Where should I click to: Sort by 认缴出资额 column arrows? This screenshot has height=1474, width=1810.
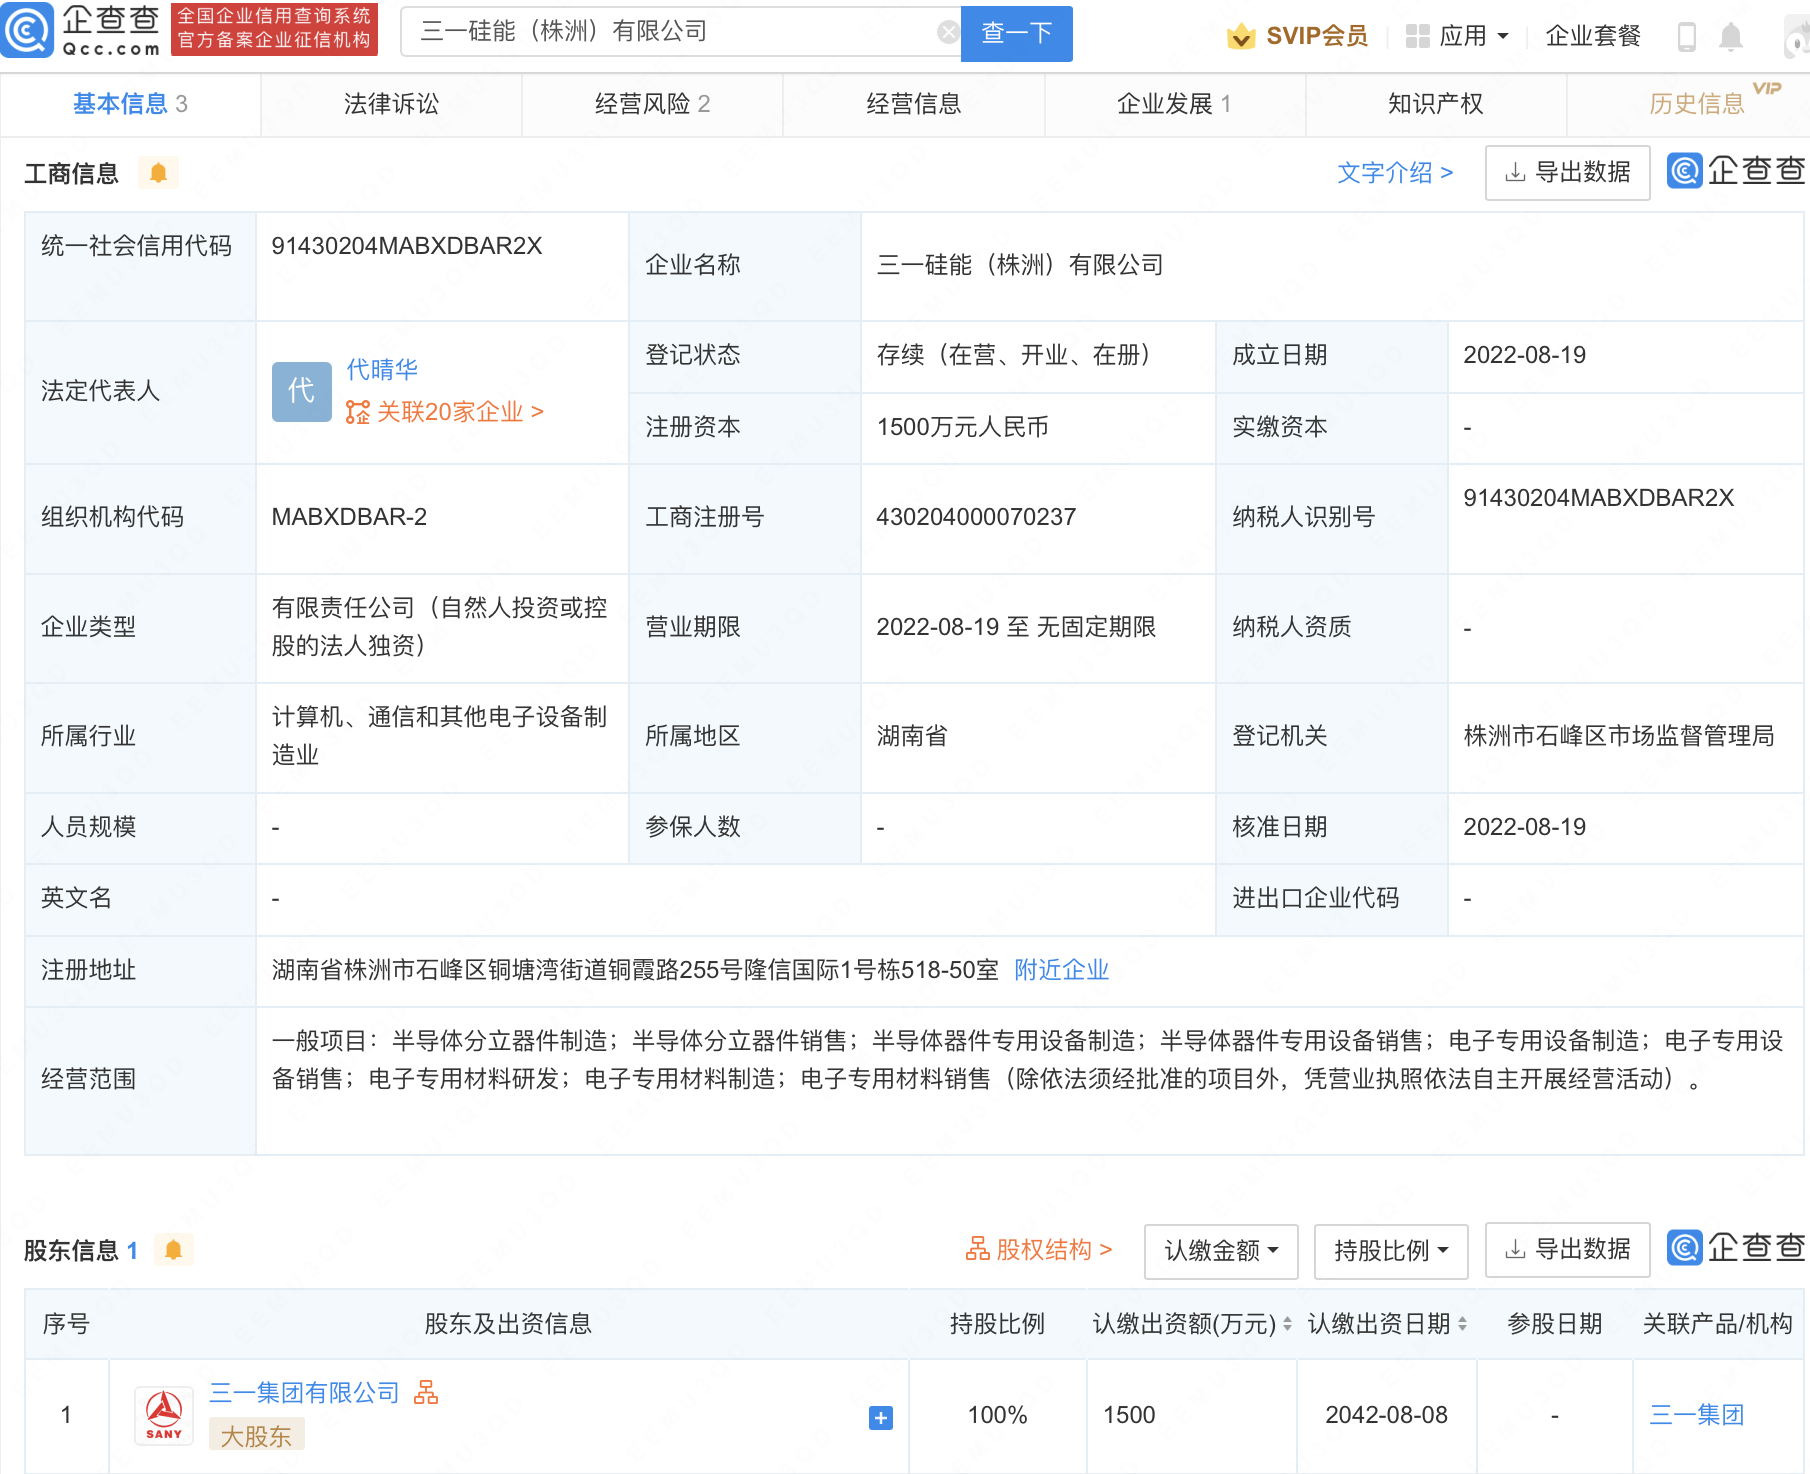[x=1287, y=1324]
